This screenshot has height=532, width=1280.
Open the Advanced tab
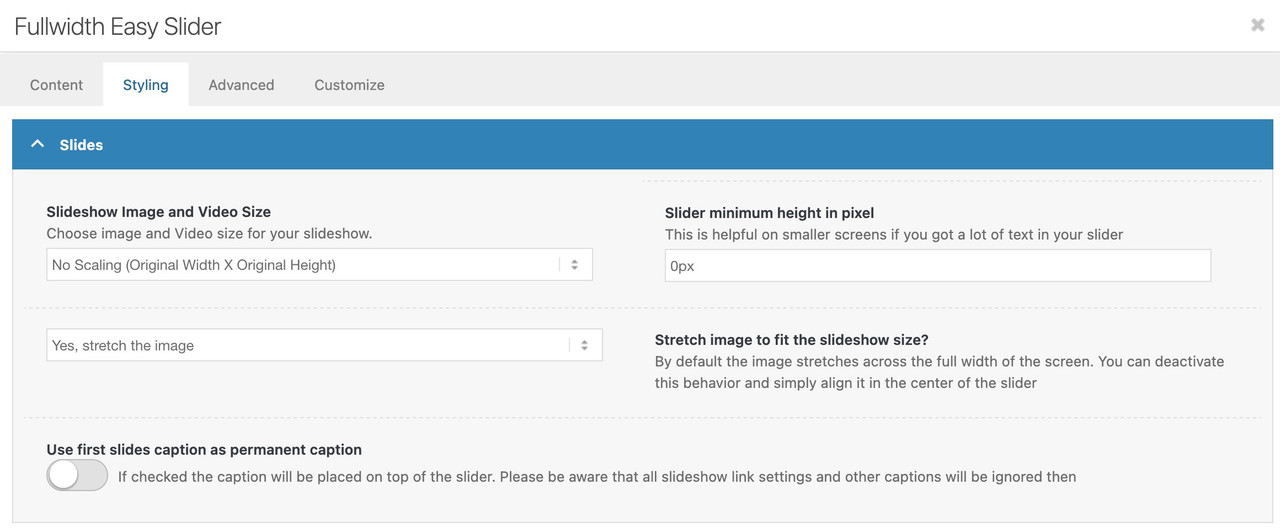(x=241, y=85)
